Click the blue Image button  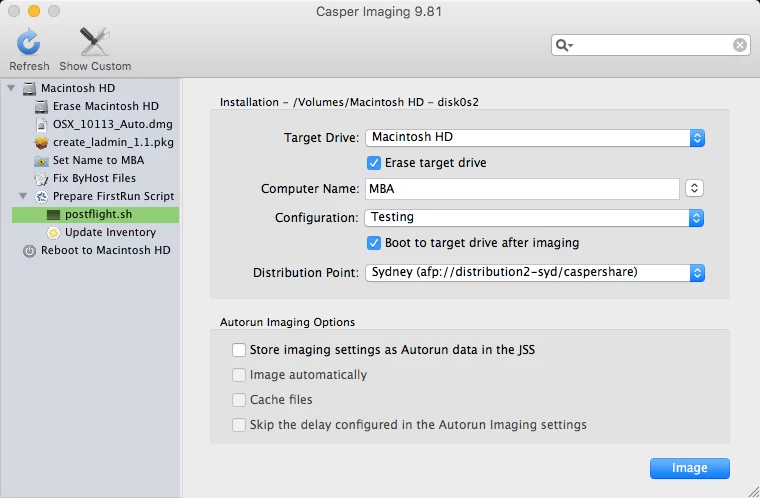pyautogui.click(x=689, y=468)
